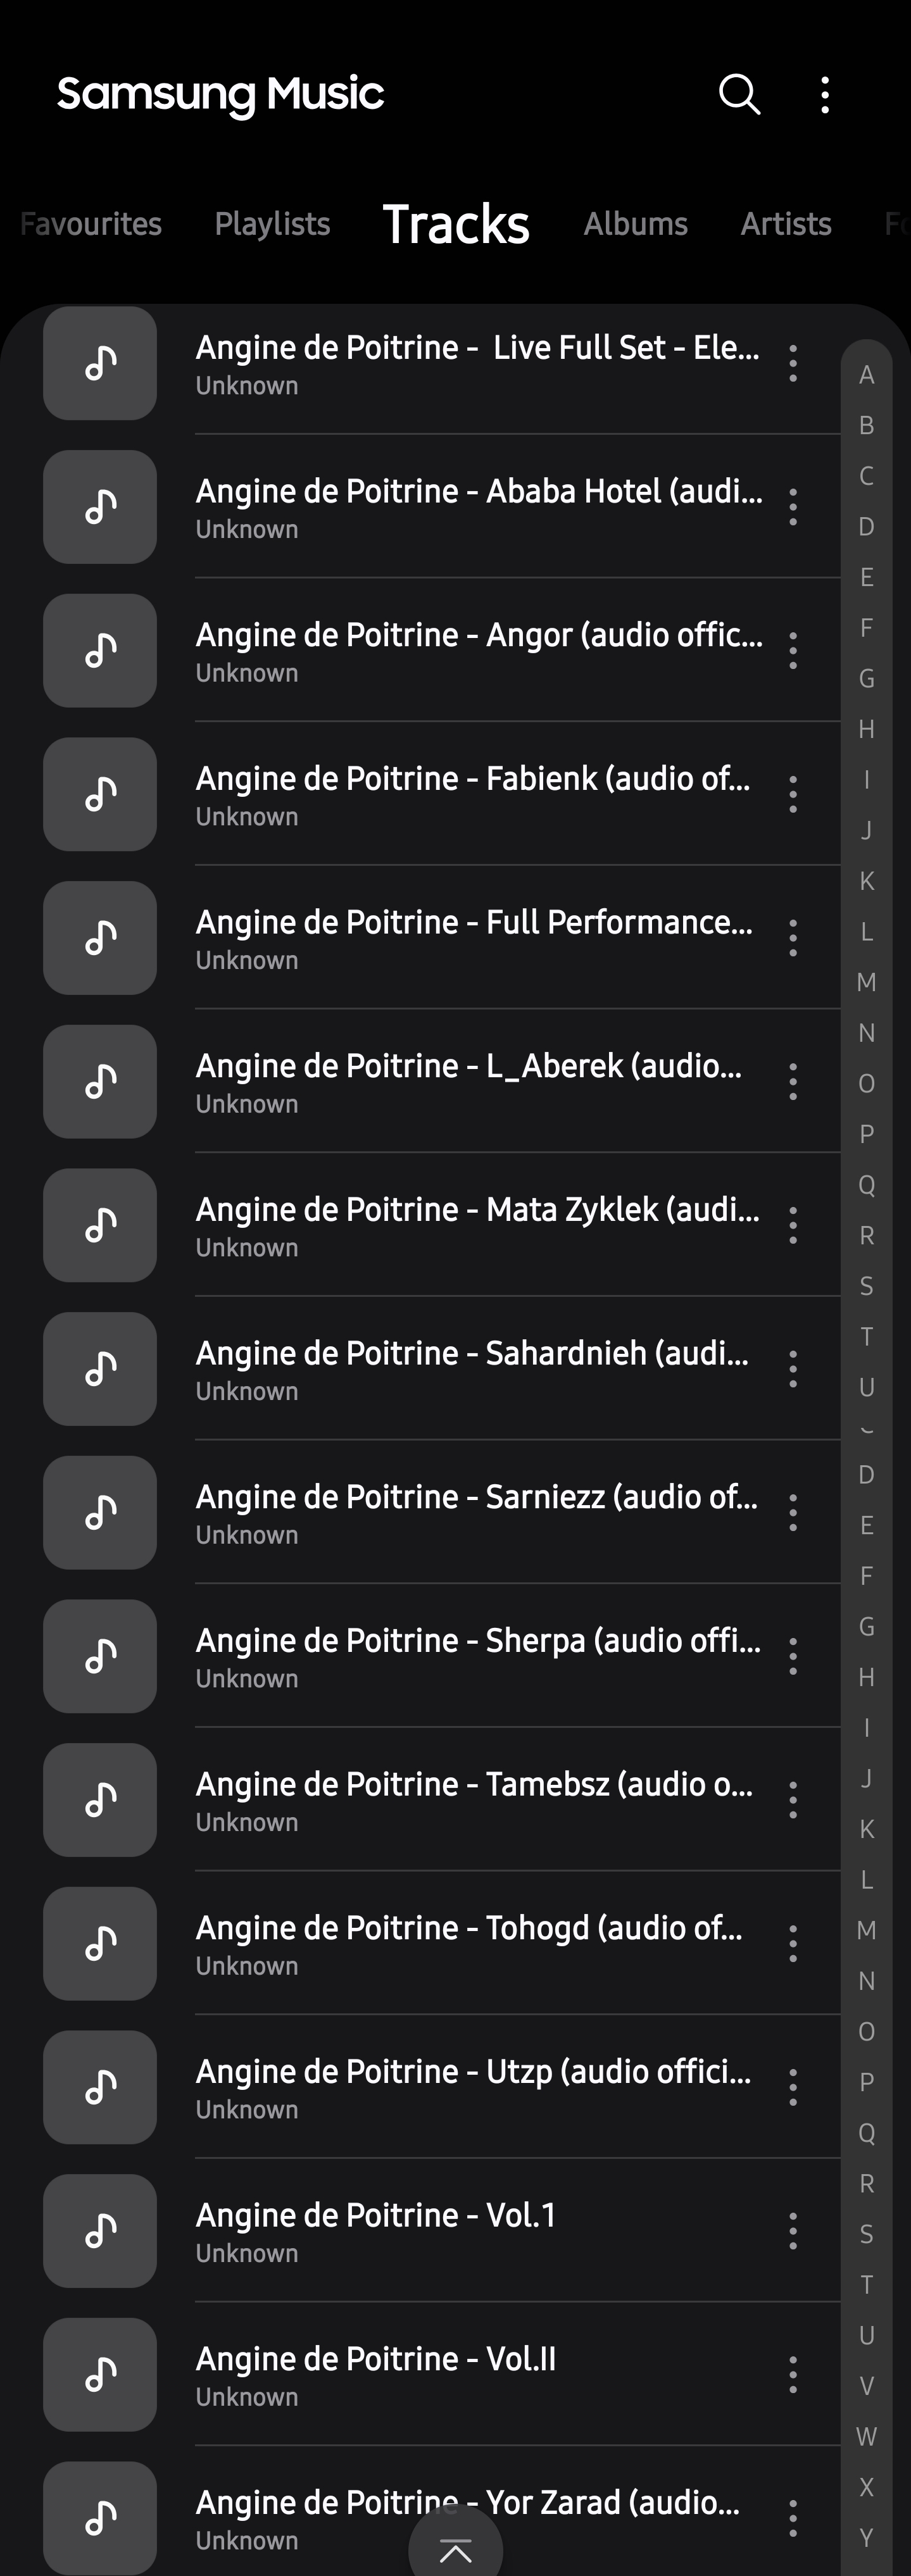Jump to letter W in index bar
This screenshot has width=911, height=2576.
(867, 2437)
